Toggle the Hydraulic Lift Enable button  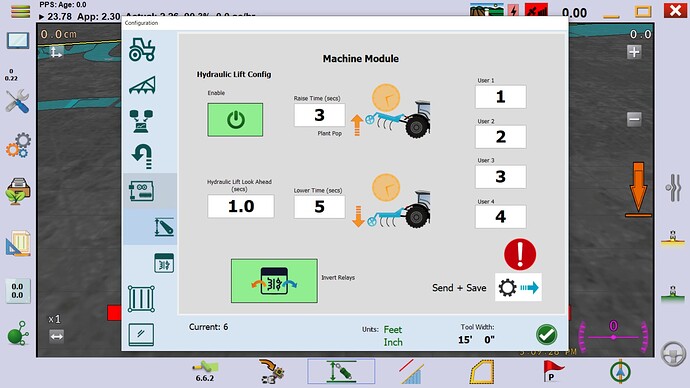(235, 120)
